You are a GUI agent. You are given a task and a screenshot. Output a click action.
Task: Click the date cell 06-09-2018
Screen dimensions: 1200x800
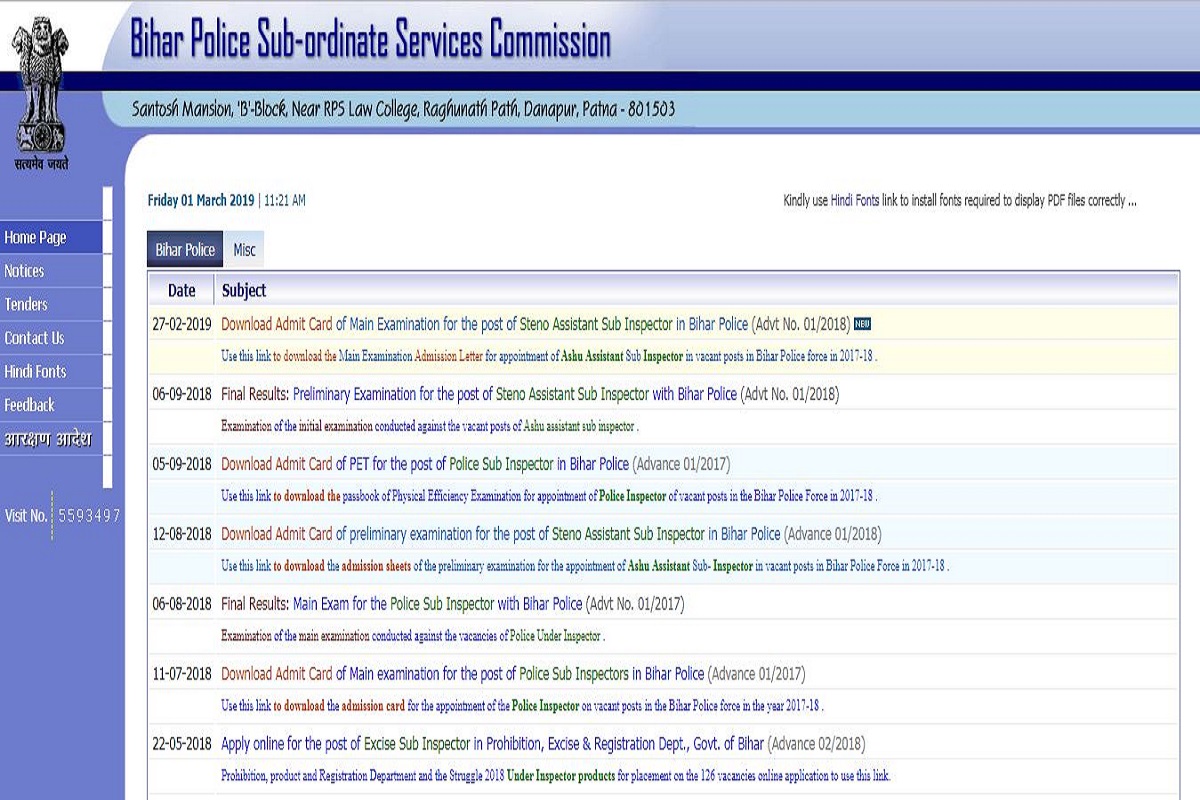click(182, 394)
